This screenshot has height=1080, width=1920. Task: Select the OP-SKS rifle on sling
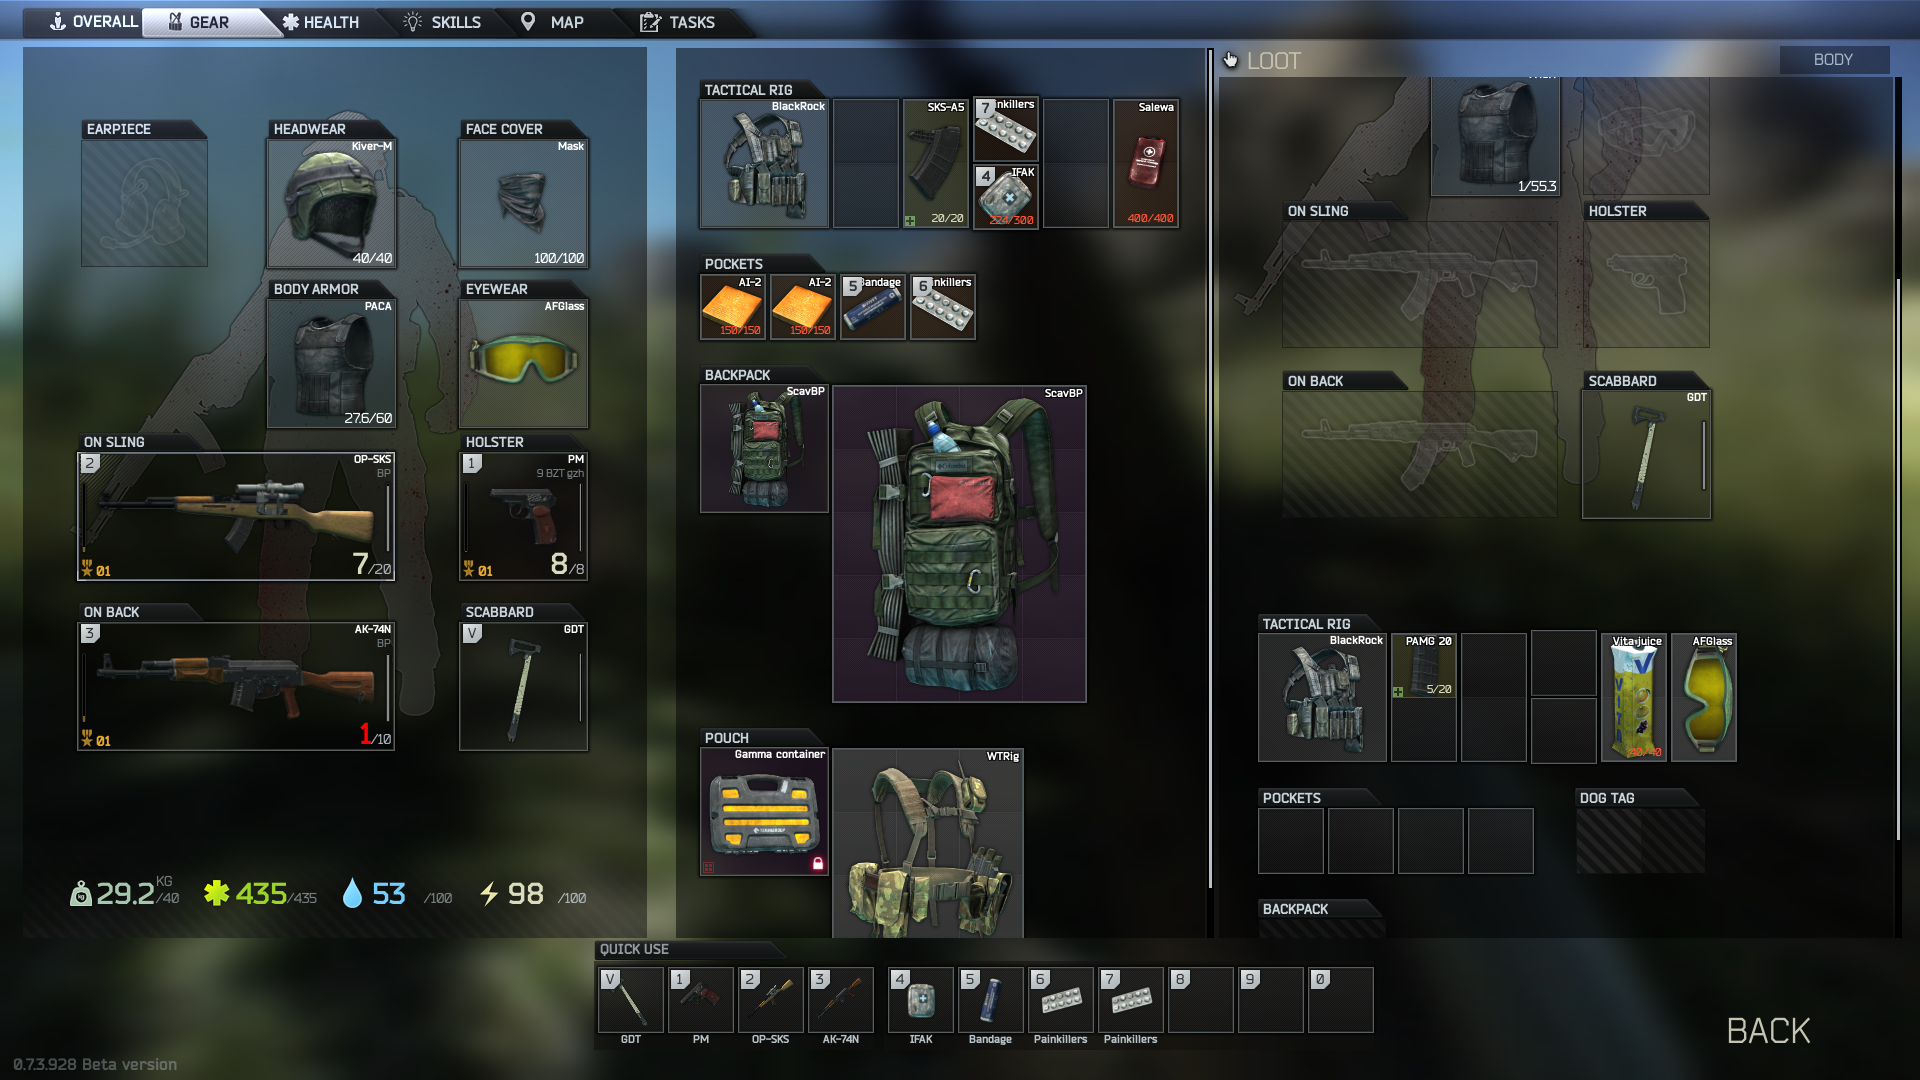tap(236, 516)
